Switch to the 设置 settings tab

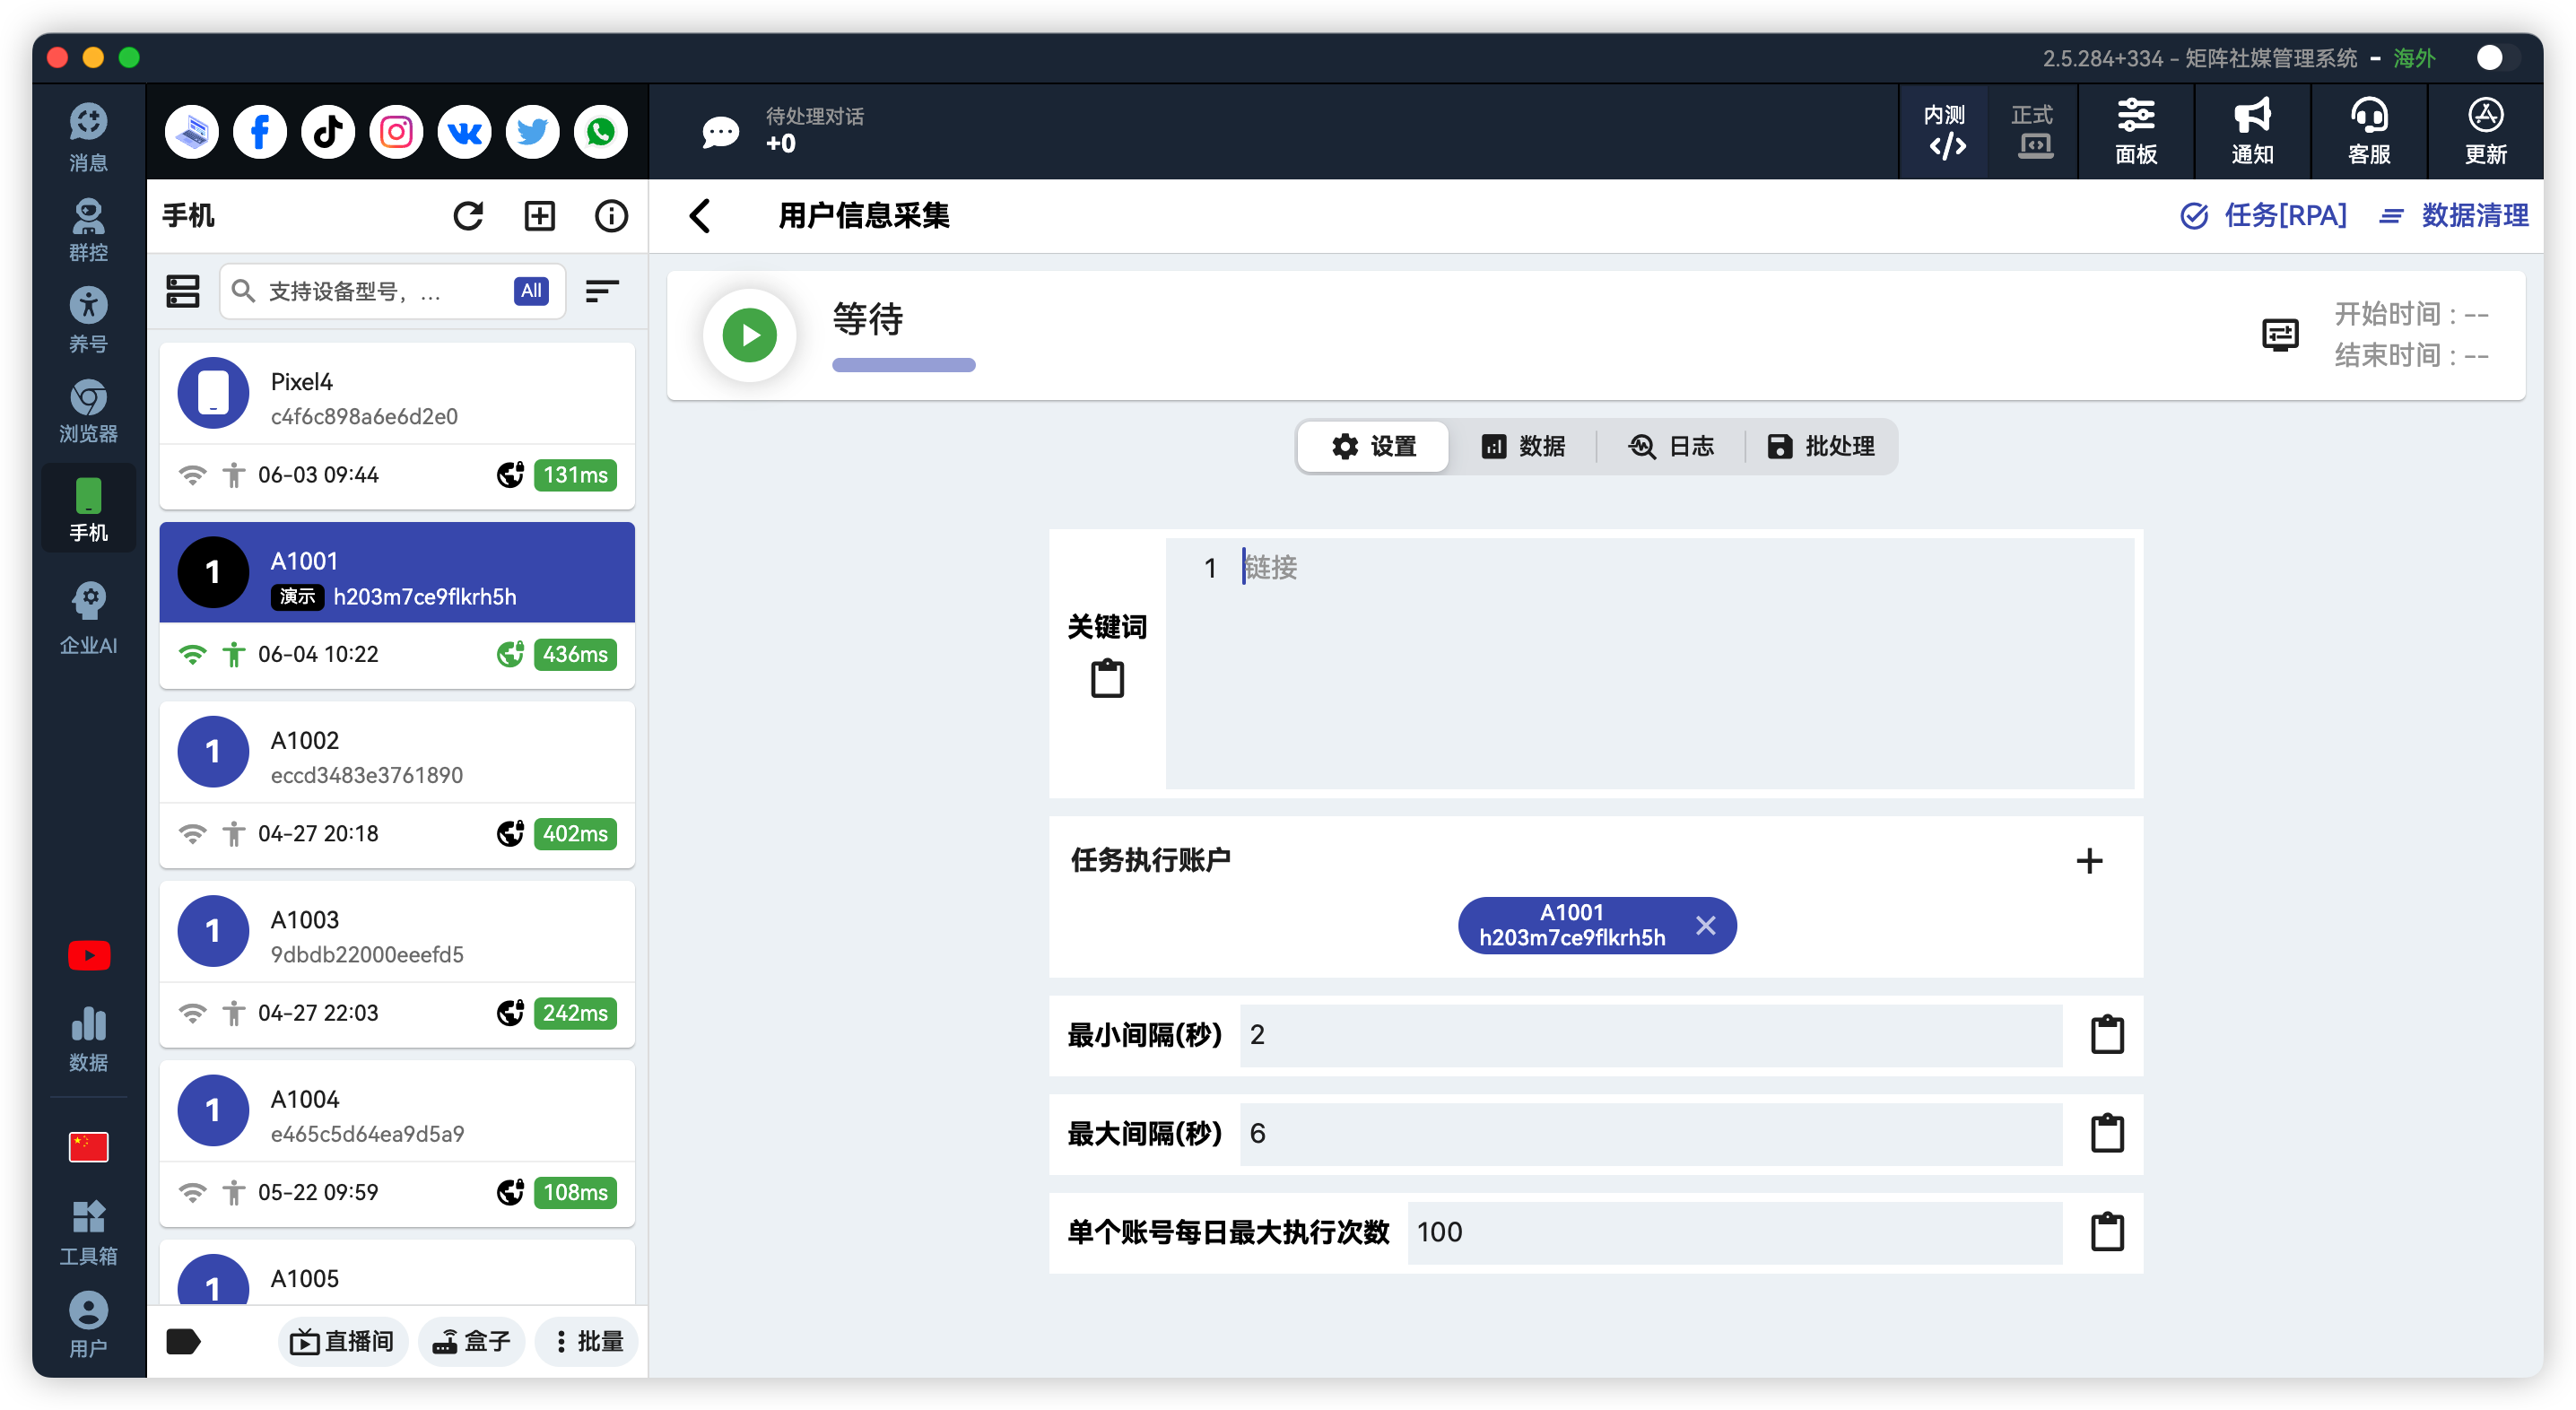1374,446
